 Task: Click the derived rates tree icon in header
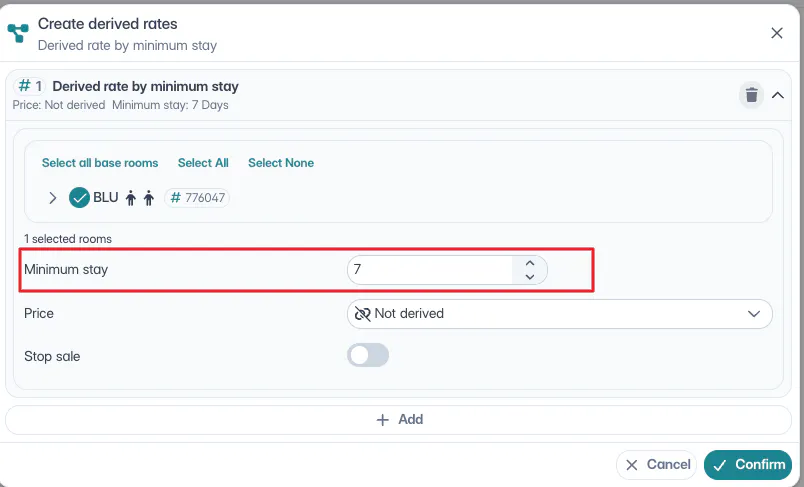(18, 33)
